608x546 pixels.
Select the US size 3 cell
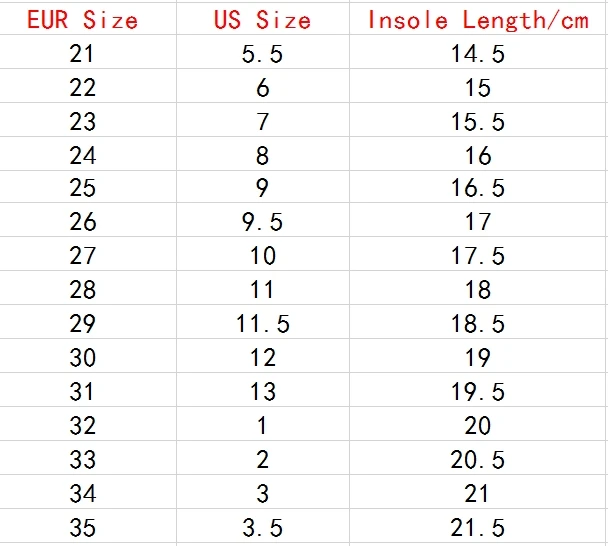(x=263, y=492)
